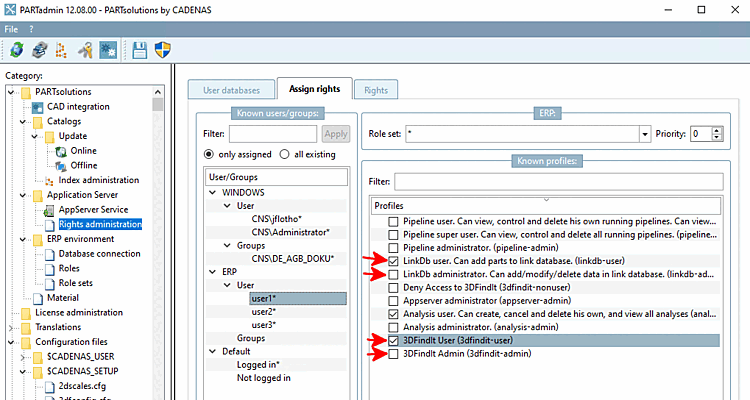Click the Known profiles Filter field

[559, 182]
